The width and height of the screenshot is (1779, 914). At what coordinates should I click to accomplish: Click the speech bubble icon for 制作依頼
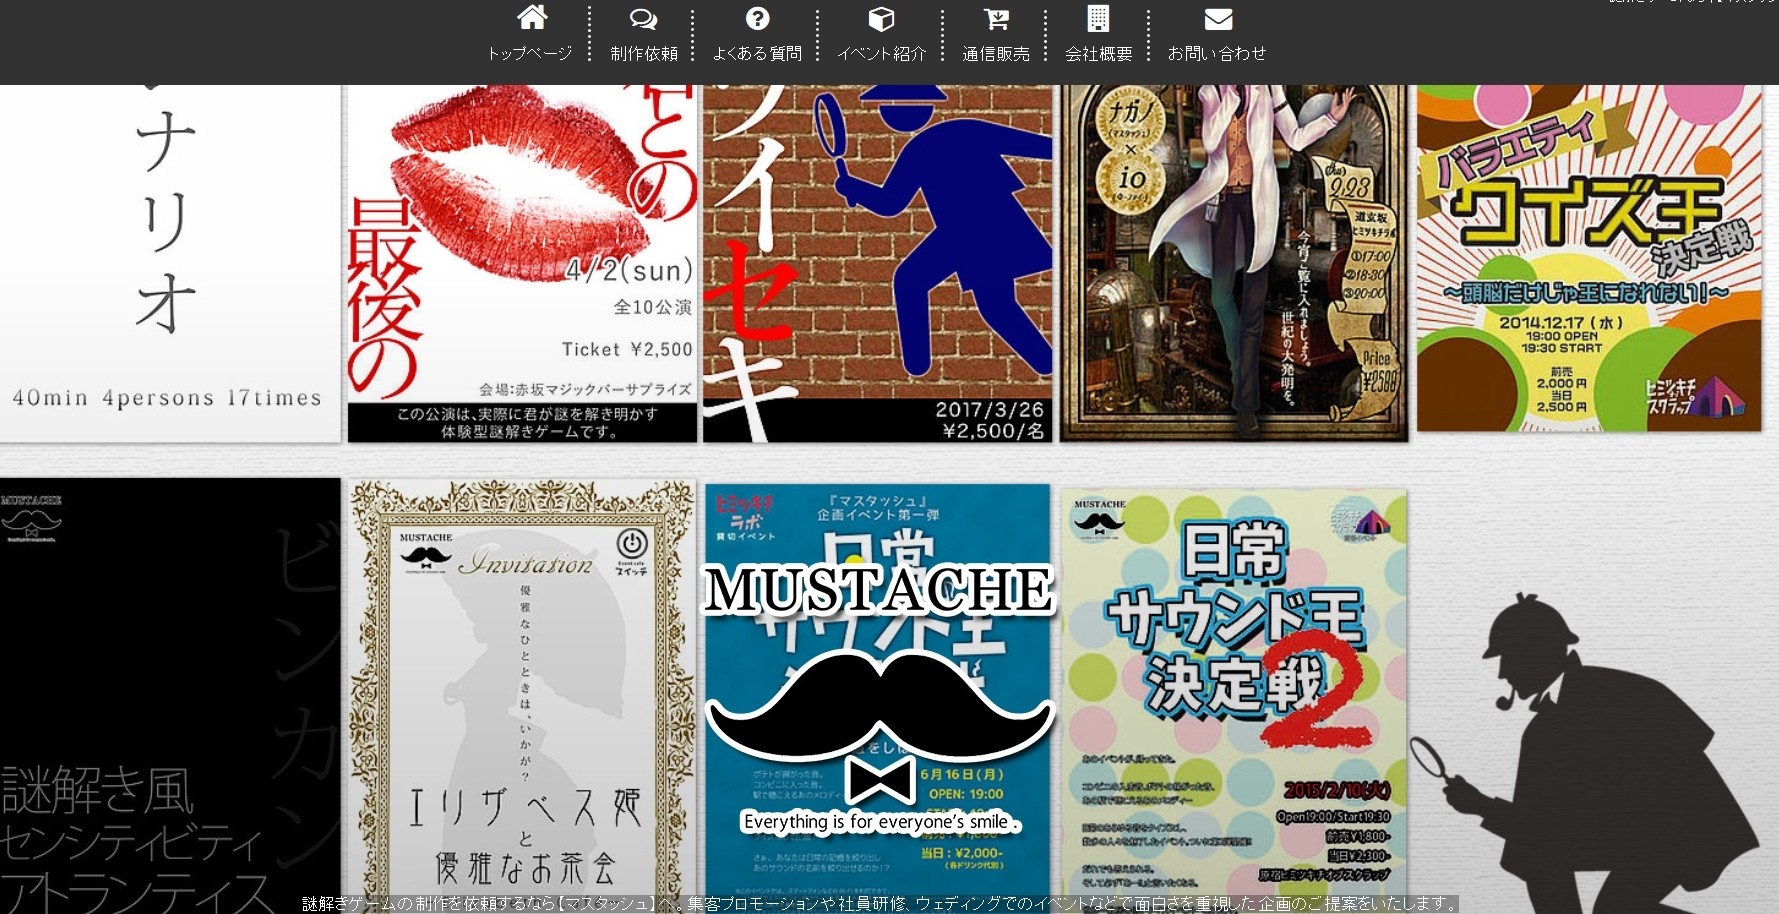click(x=643, y=19)
